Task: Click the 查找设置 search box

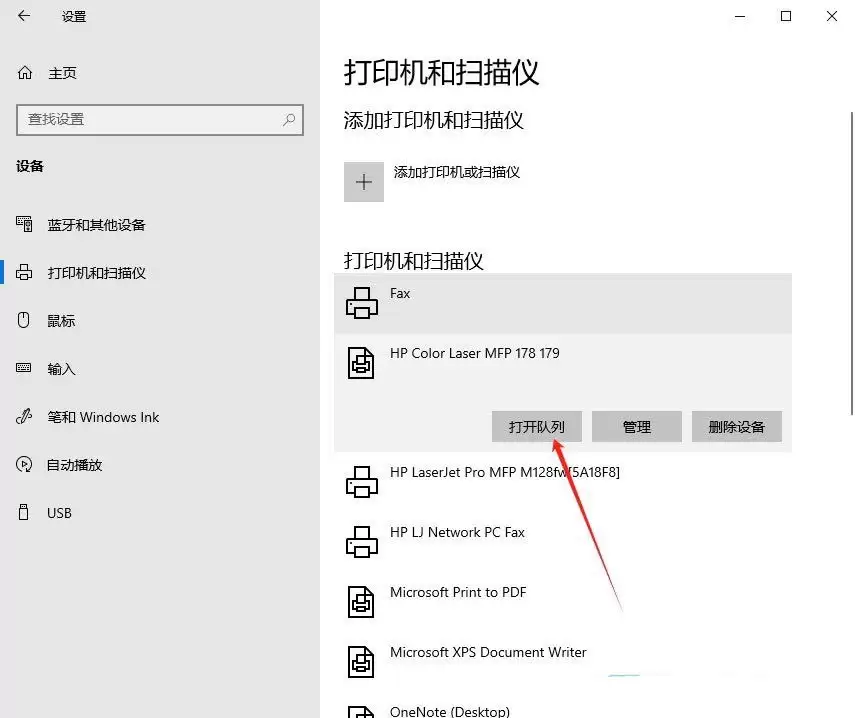Action: [160, 119]
